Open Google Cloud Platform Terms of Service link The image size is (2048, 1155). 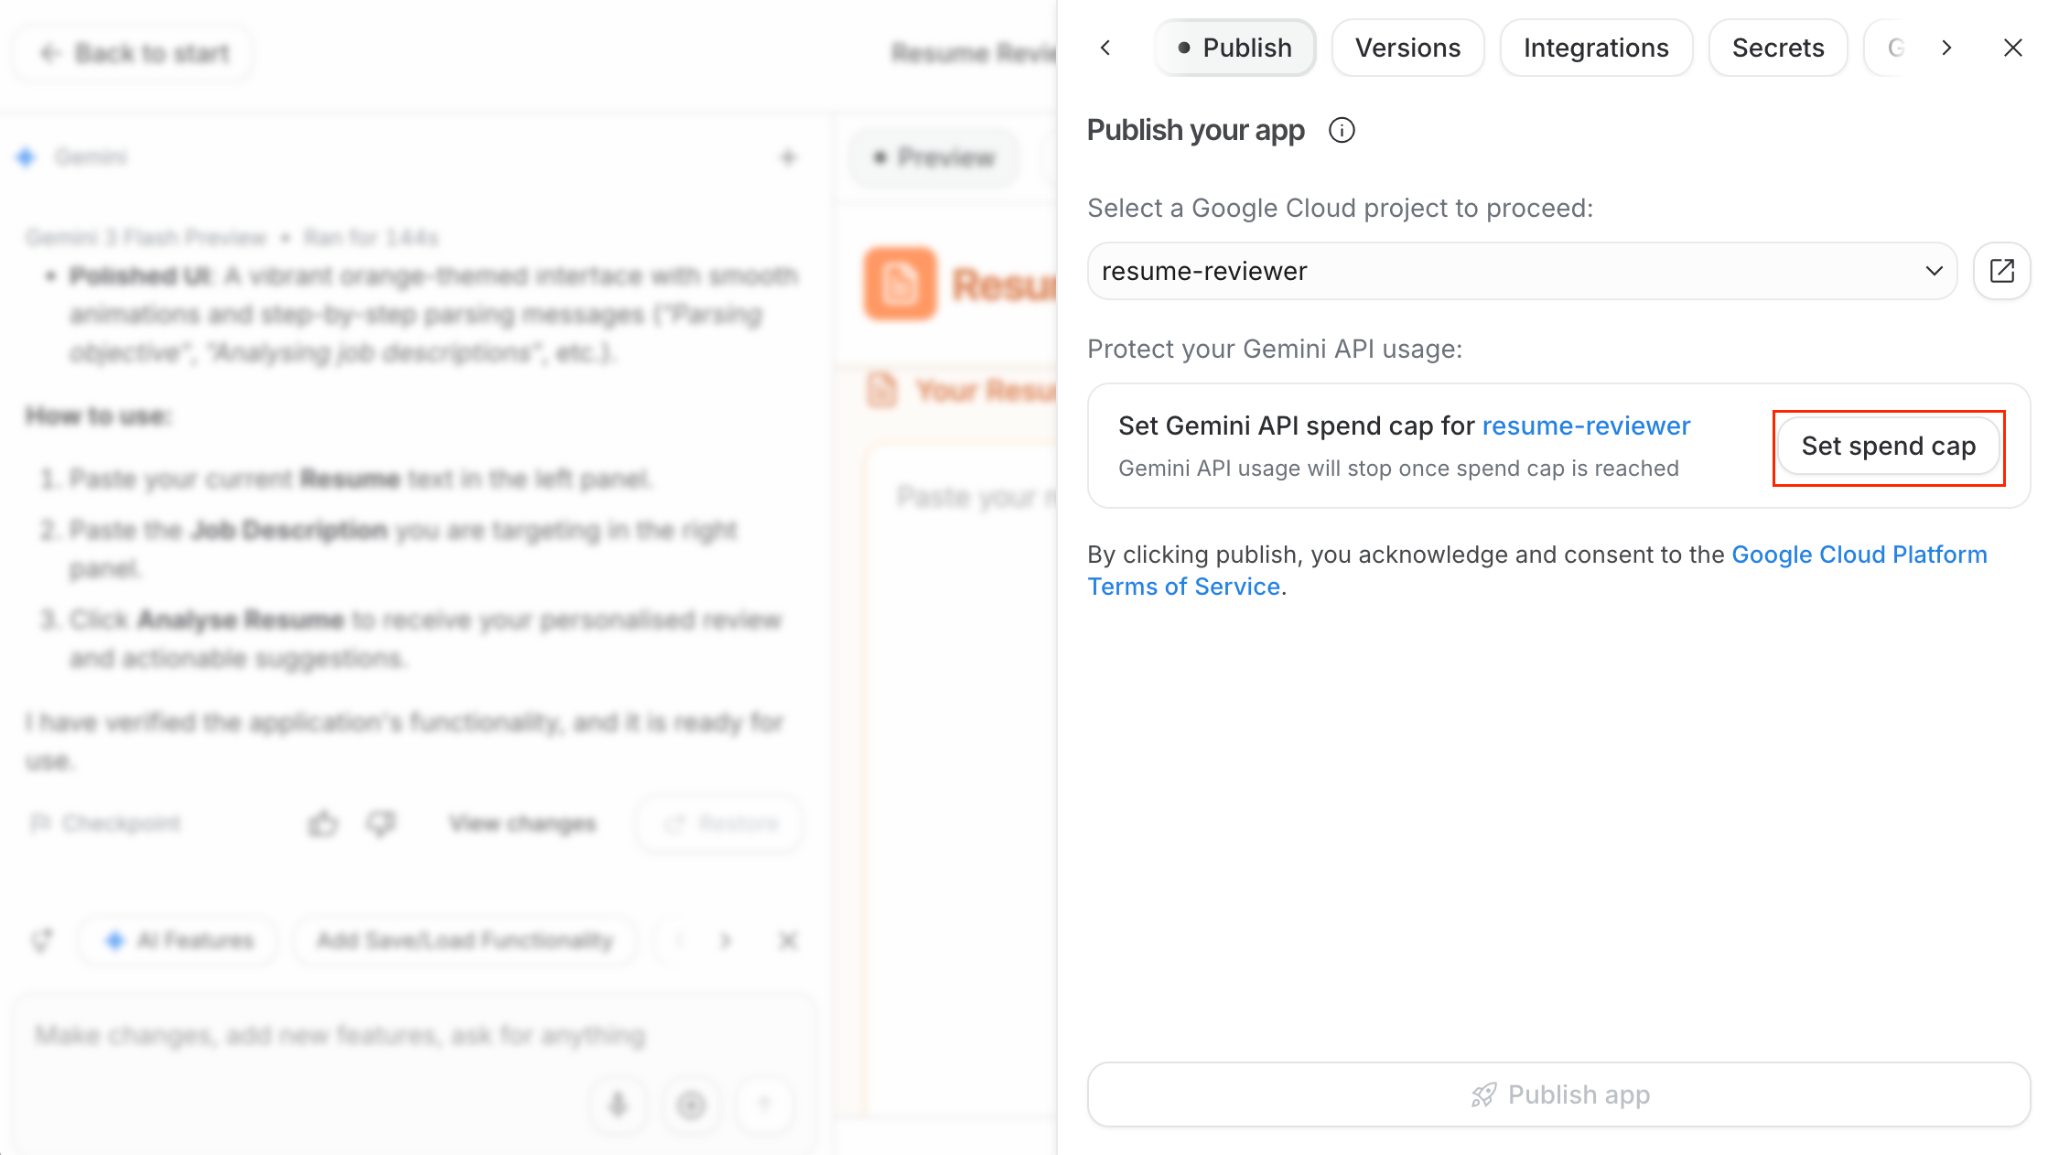1537,570
